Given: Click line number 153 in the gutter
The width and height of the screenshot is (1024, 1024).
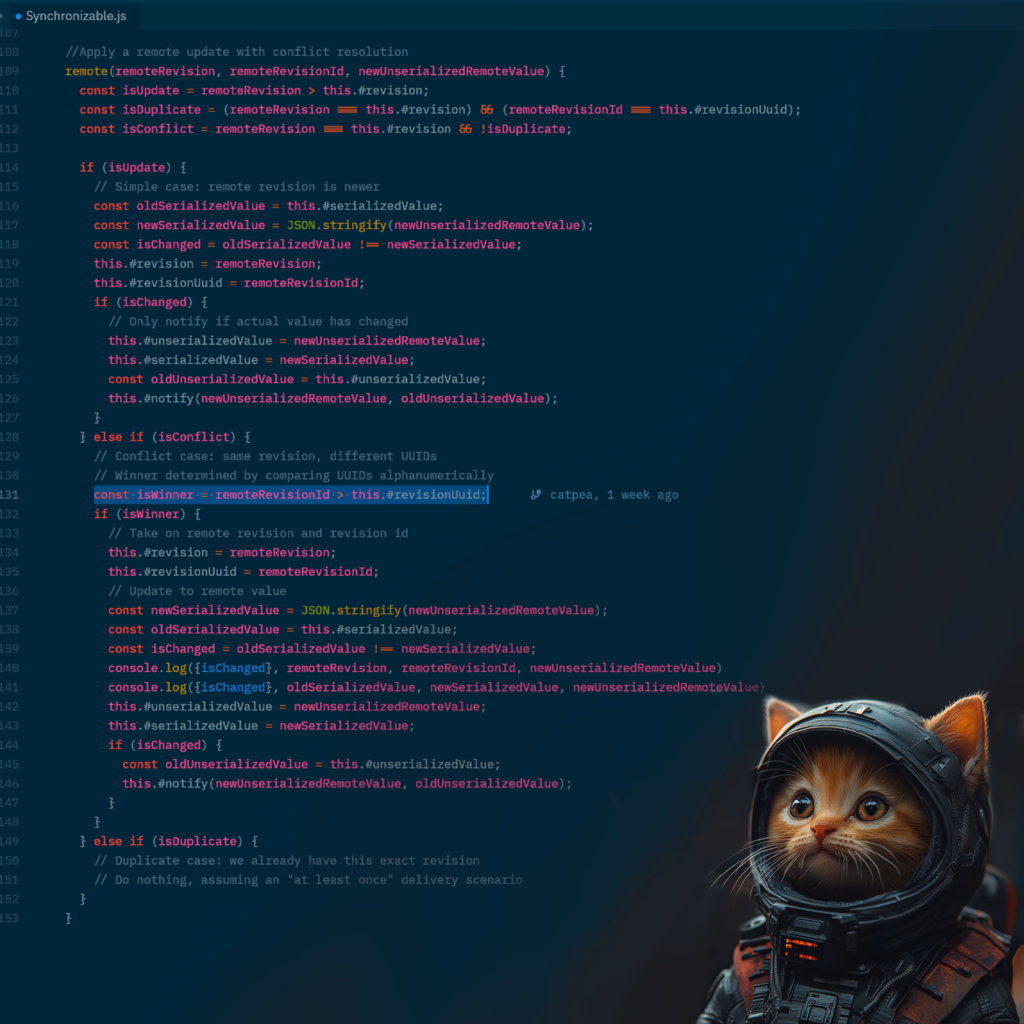Looking at the screenshot, I should (x=9, y=918).
